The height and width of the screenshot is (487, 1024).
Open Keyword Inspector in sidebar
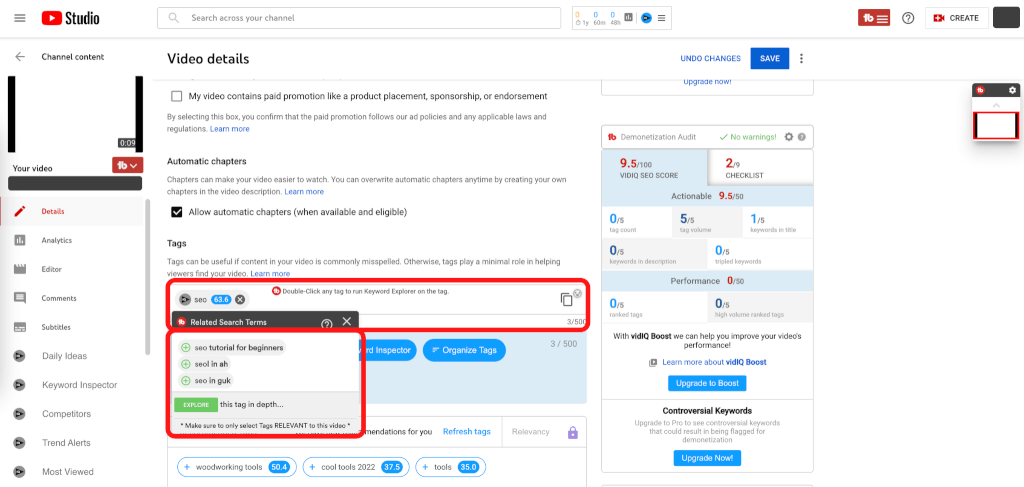pyautogui.click(x=79, y=385)
